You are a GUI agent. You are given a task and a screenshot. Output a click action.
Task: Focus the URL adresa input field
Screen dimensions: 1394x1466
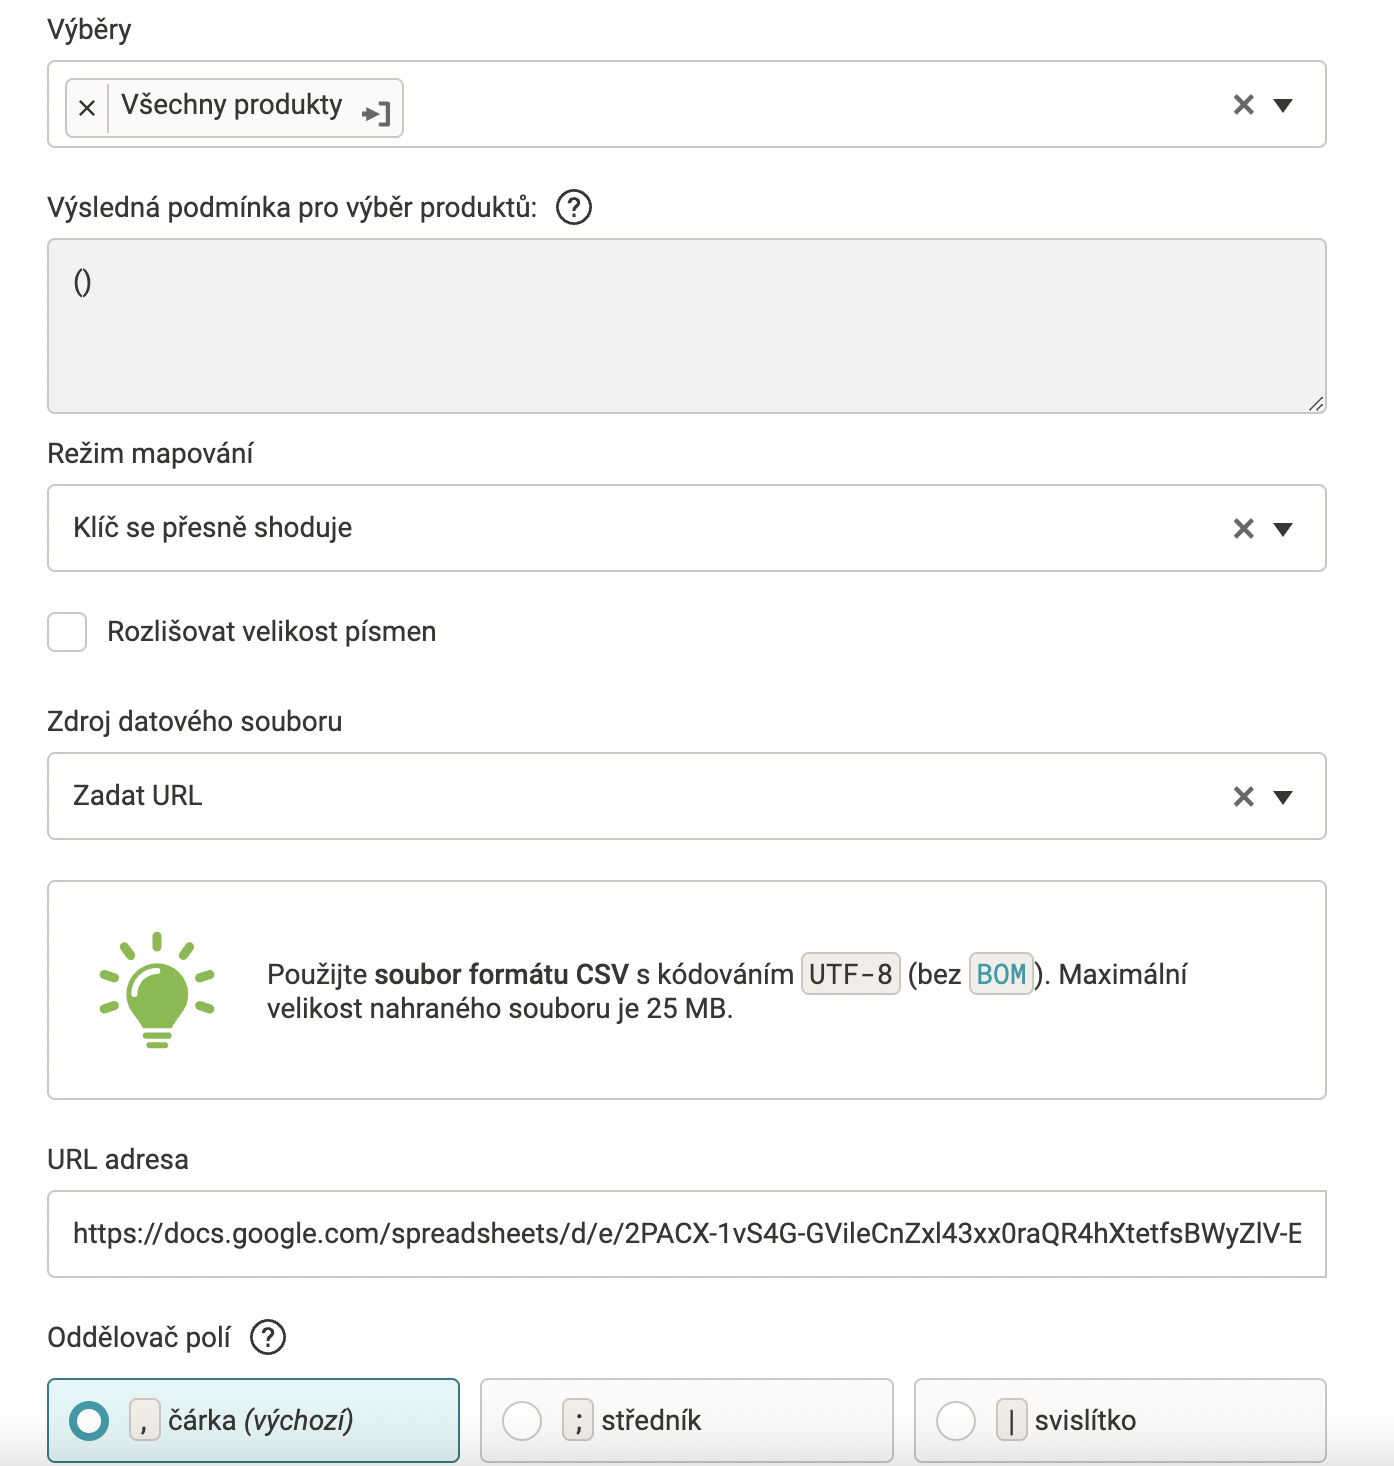click(686, 1234)
